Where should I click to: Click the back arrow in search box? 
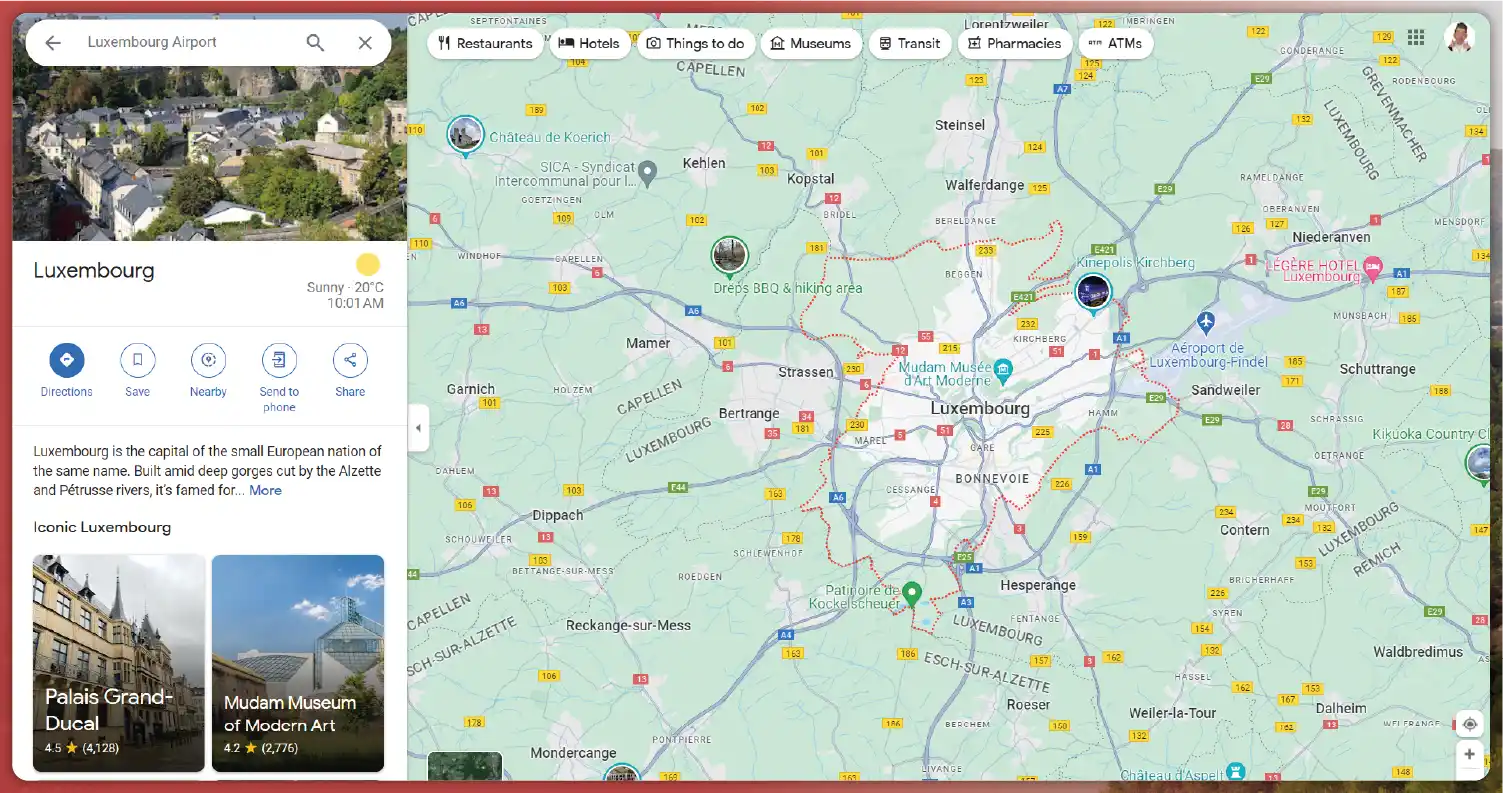tap(53, 43)
